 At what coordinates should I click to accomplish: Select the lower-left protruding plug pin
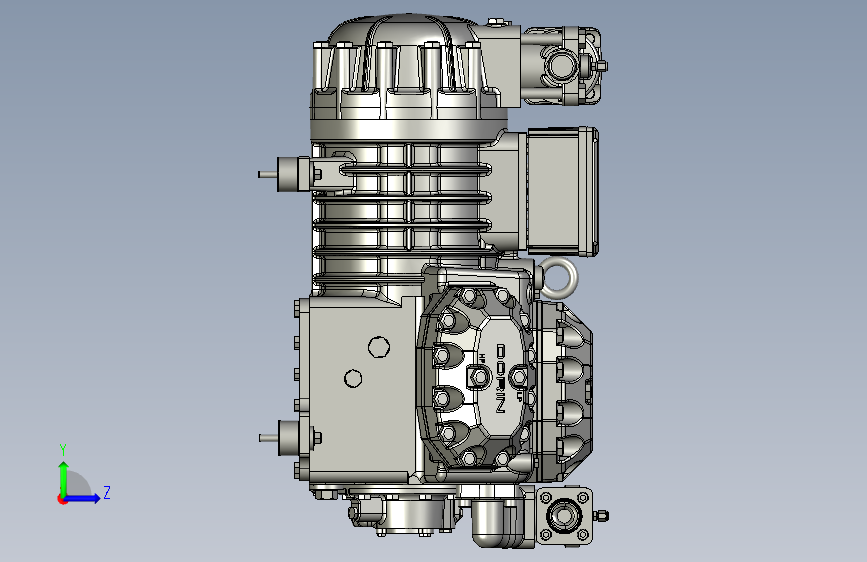pos(269,438)
